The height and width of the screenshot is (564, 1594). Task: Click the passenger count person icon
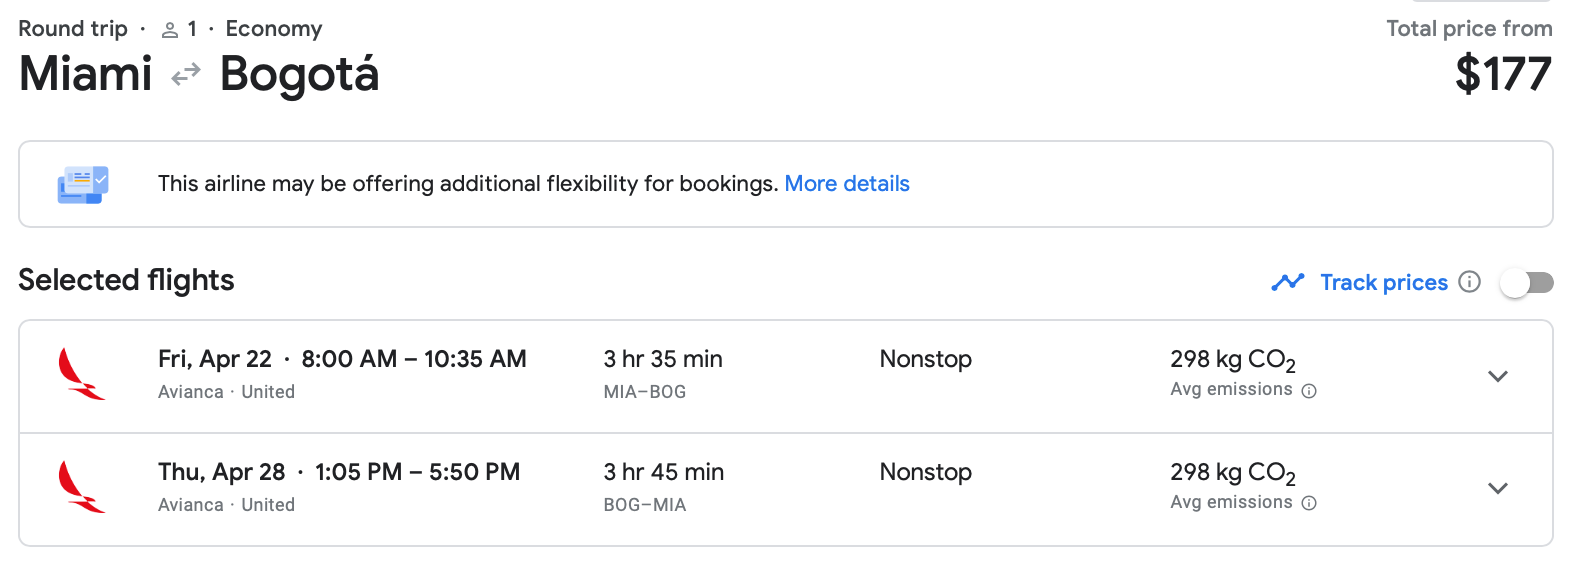(170, 30)
